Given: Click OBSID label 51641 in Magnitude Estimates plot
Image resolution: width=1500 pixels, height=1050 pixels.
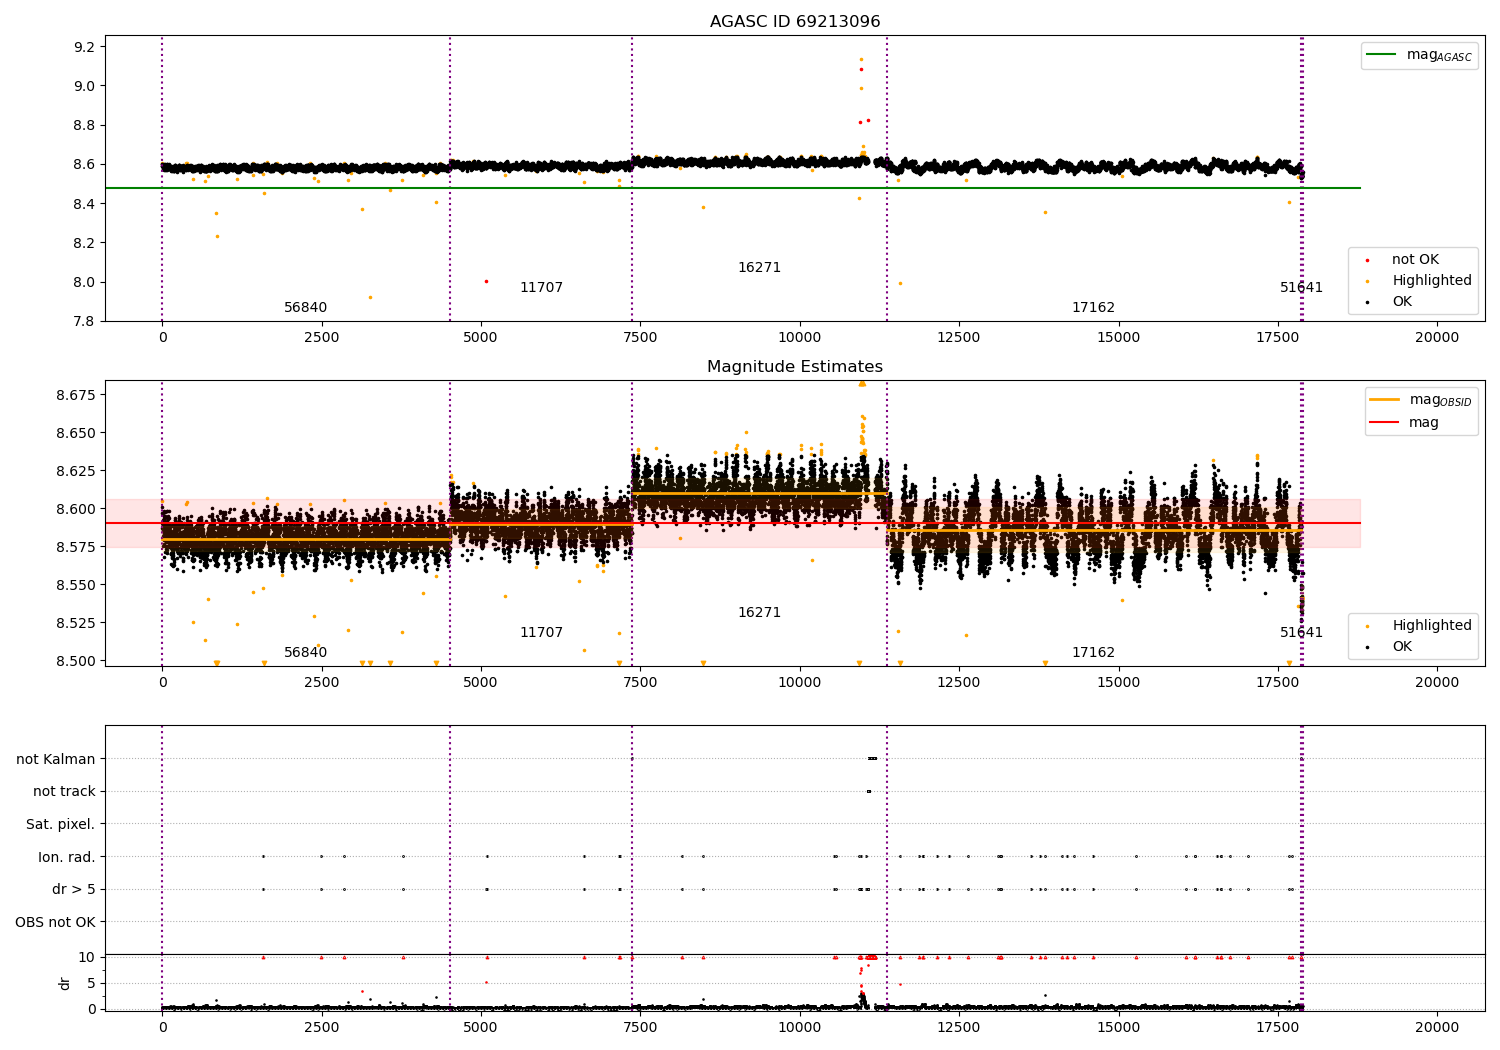Looking at the screenshot, I should (1301, 633).
